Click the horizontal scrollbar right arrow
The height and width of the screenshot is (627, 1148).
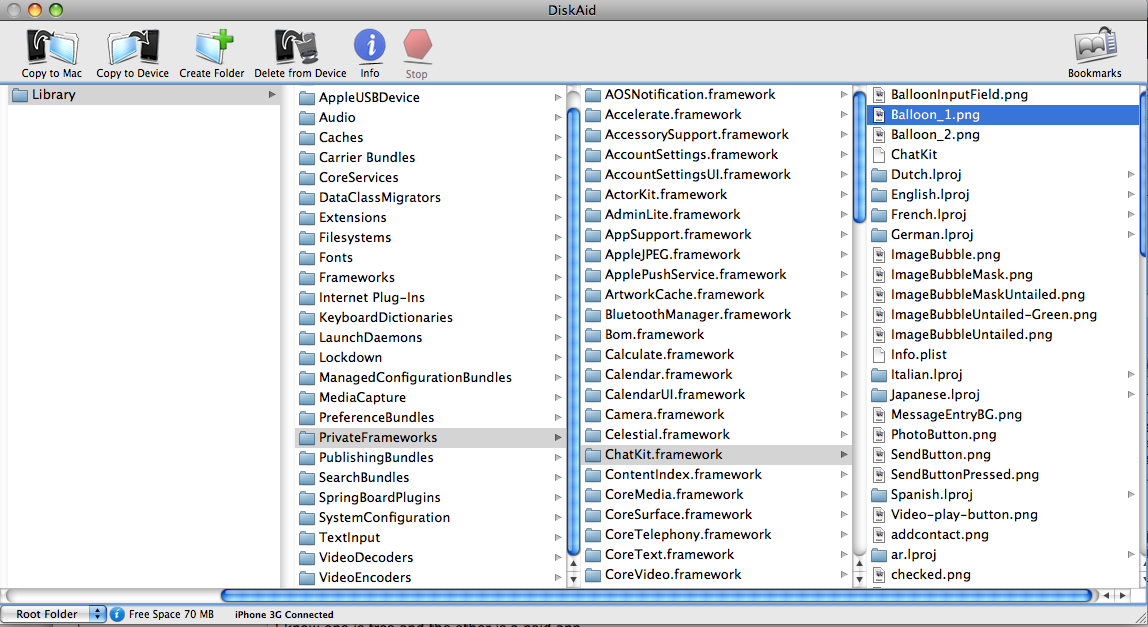(x=1123, y=596)
